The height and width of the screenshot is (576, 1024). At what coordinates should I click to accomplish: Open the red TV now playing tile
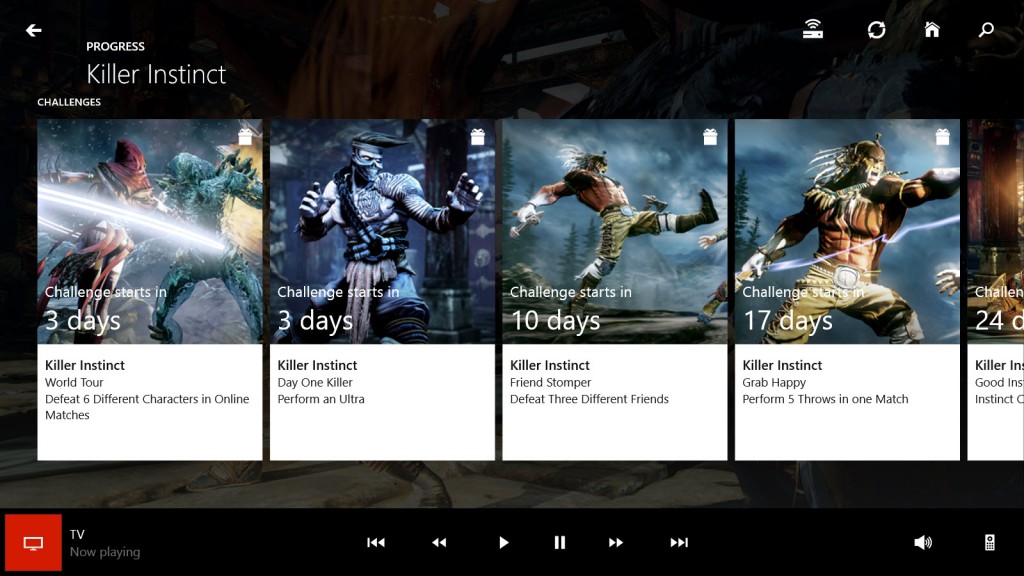click(33, 543)
